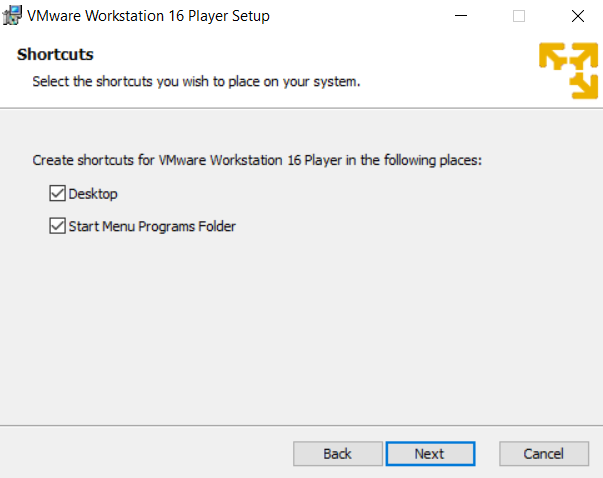Click the Start Menu Programs Folder label
The height and width of the screenshot is (478, 603).
point(152,226)
